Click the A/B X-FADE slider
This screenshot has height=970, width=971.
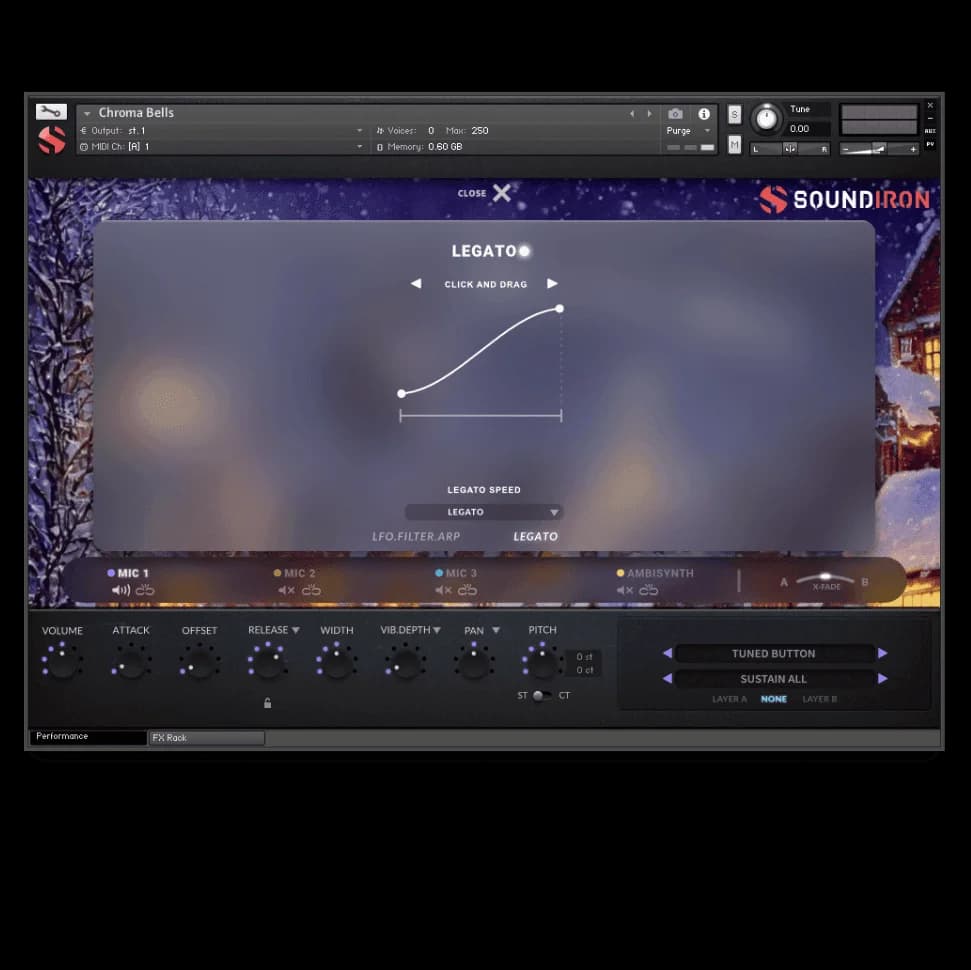tap(825, 580)
